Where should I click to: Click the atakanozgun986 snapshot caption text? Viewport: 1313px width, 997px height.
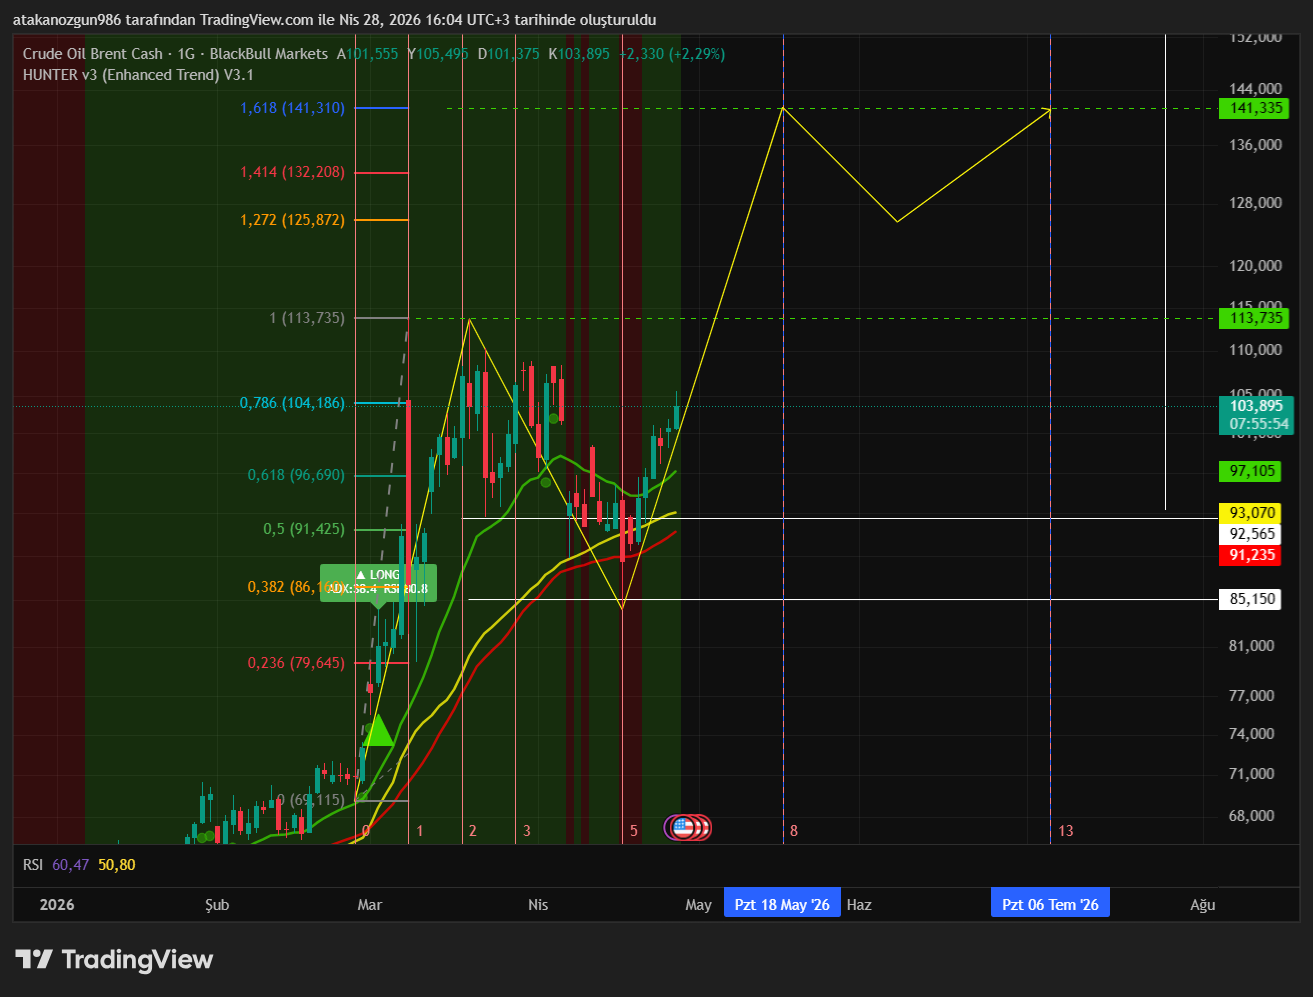[x=334, y=20]
